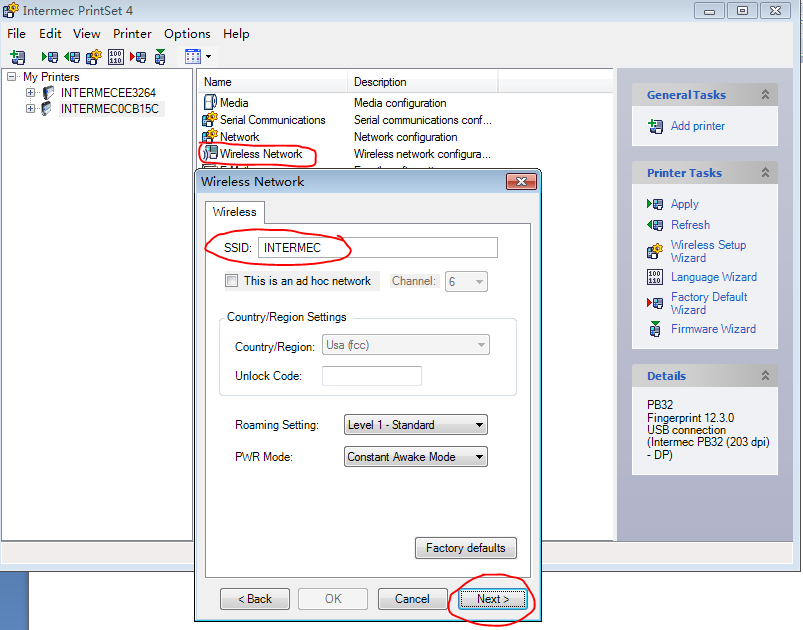Viewport: 803px width, 630px height.
Task: Open the Wireless Setup Wizard link
Action: click(x=708, y=251)
